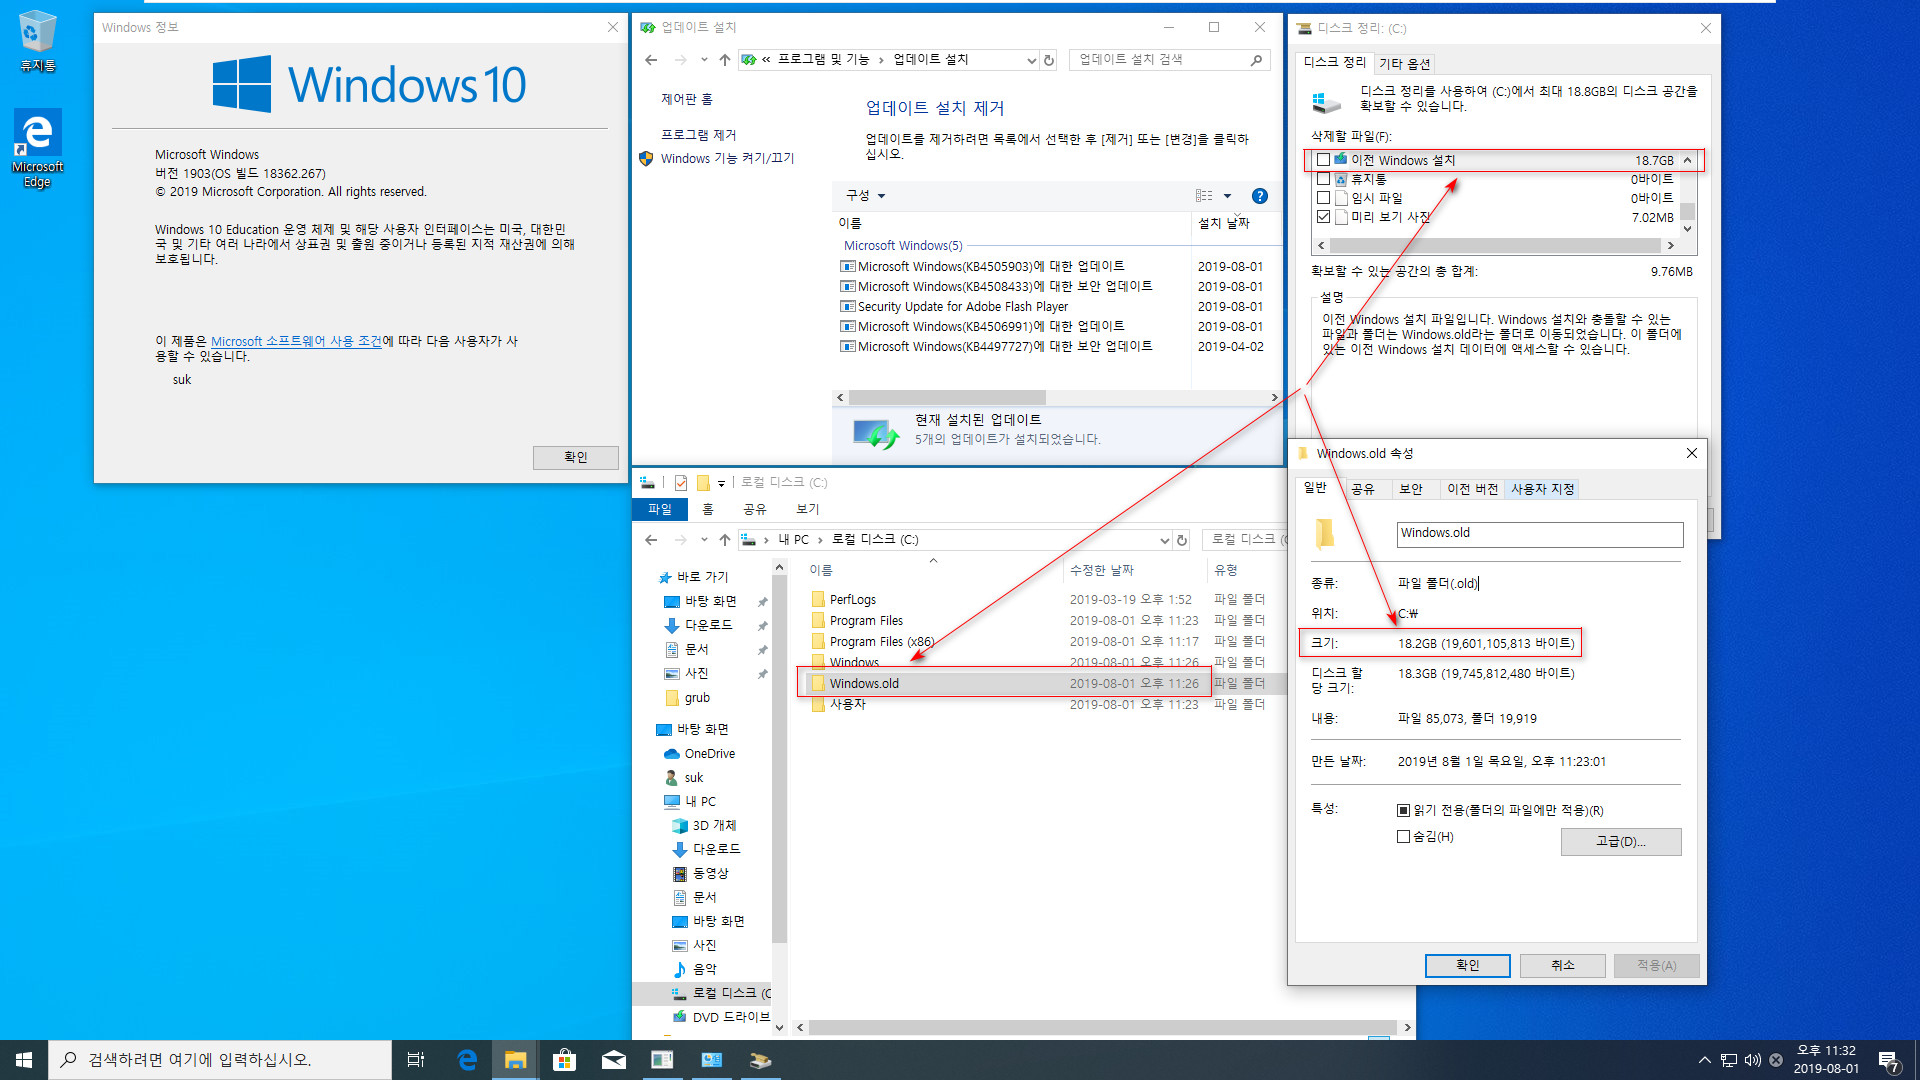Viewport: 1920px width, 1080px height.
Task: Show hidden tray icons chevron
Action: click(x=1704, y=1060)
